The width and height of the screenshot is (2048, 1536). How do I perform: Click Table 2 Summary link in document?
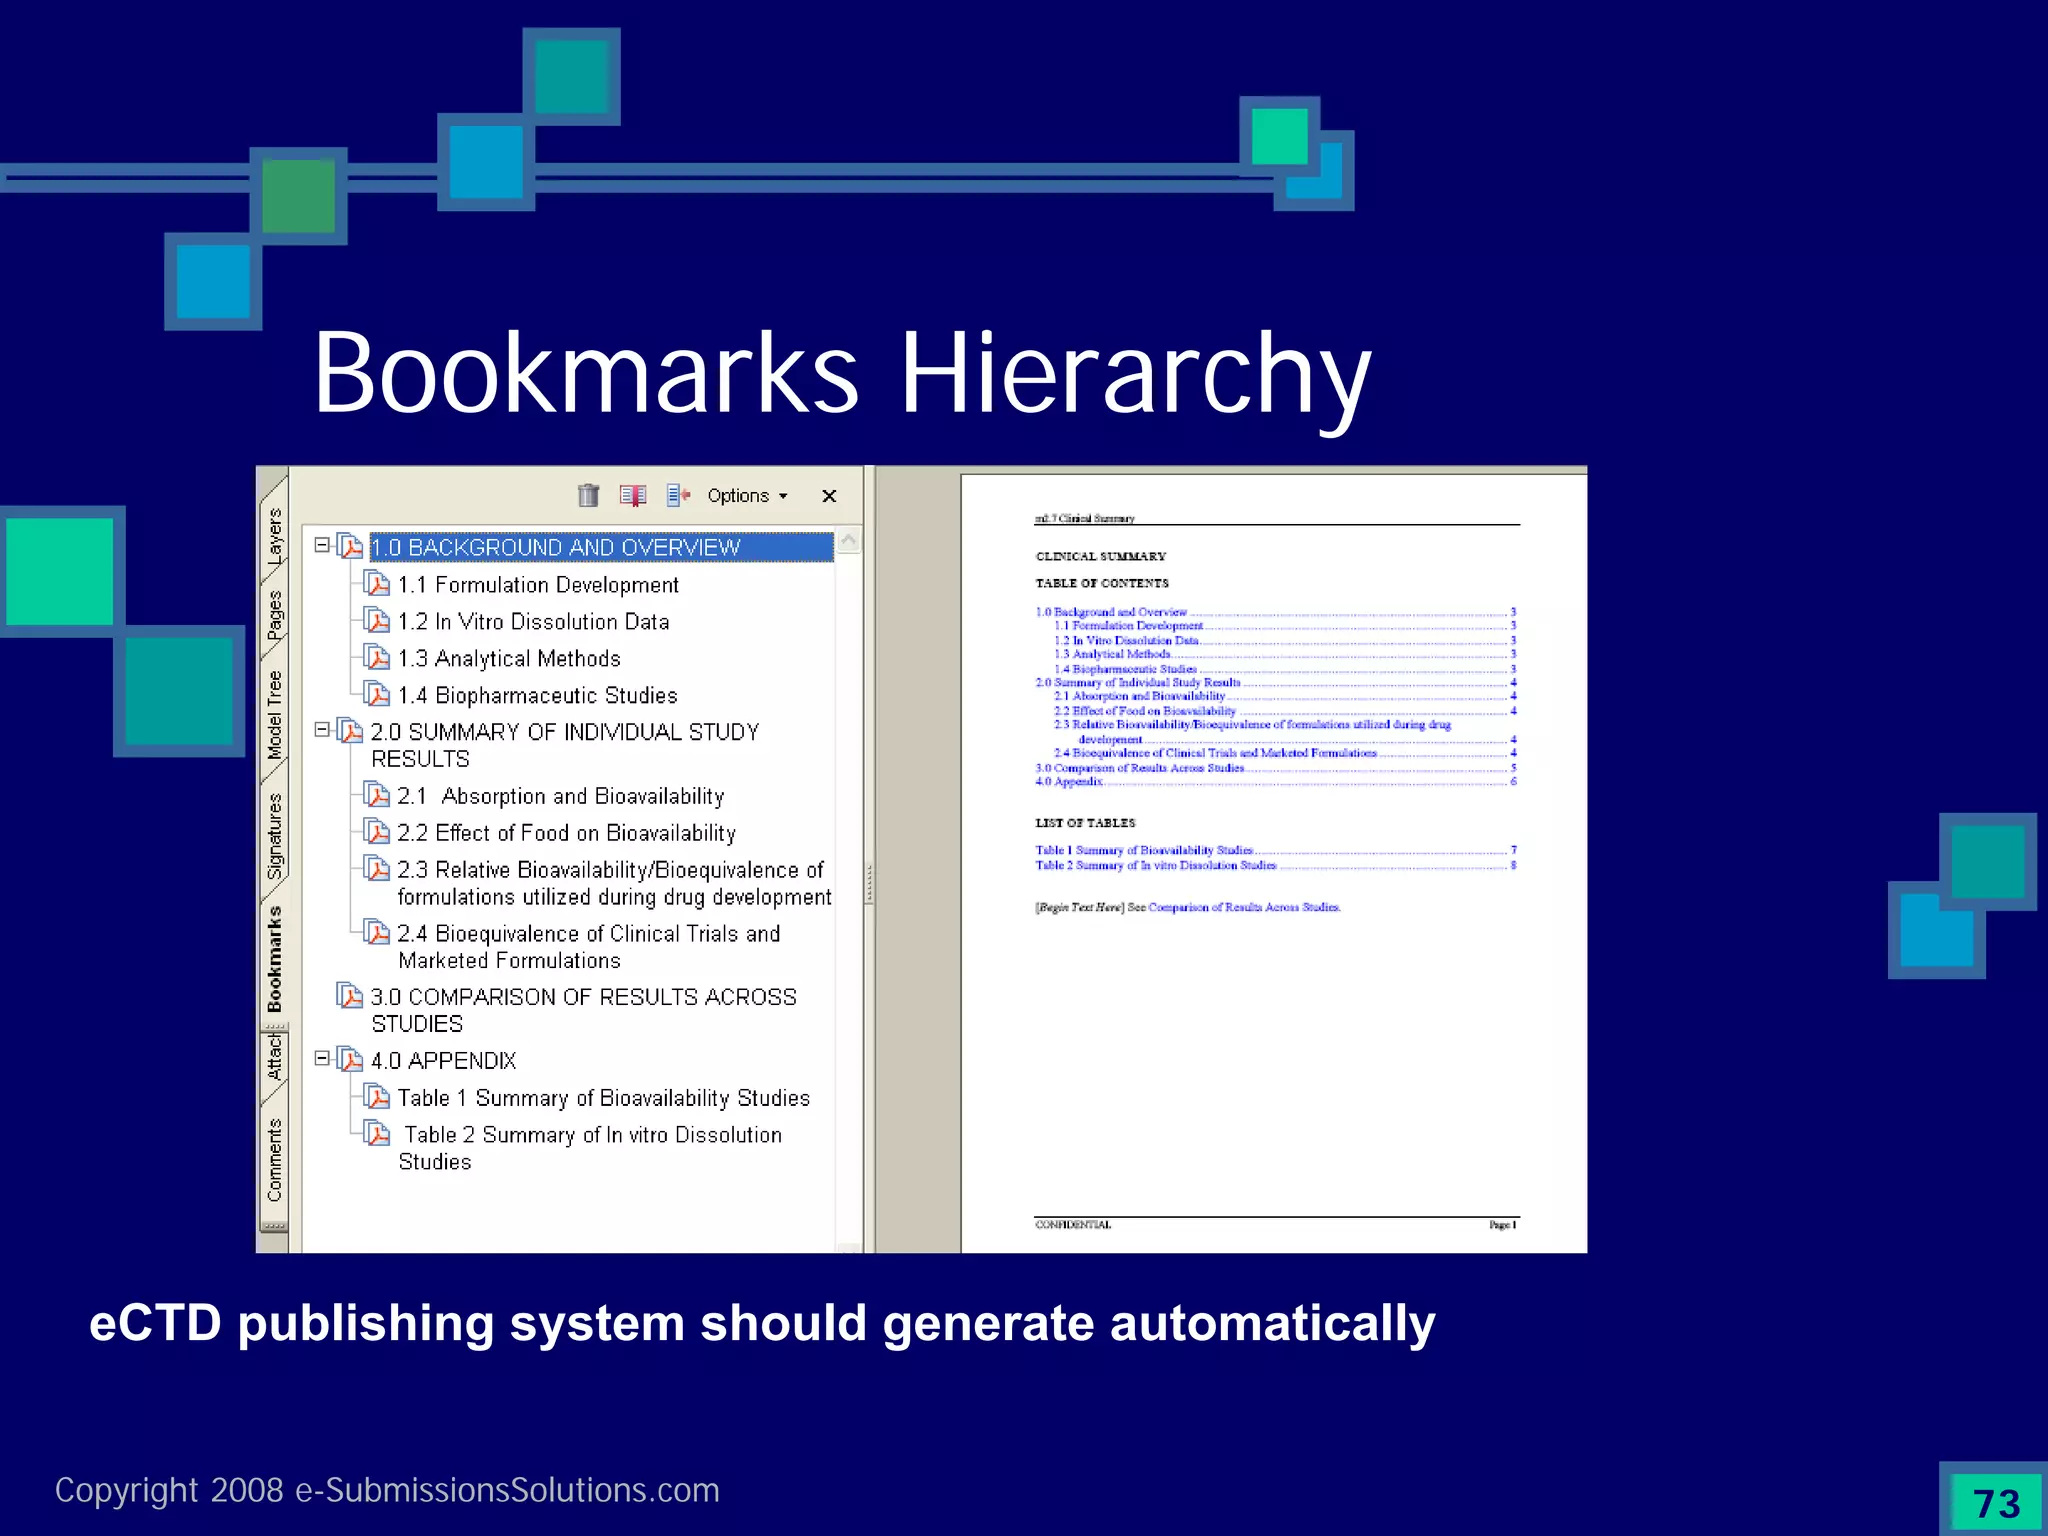click(1155, 866)
